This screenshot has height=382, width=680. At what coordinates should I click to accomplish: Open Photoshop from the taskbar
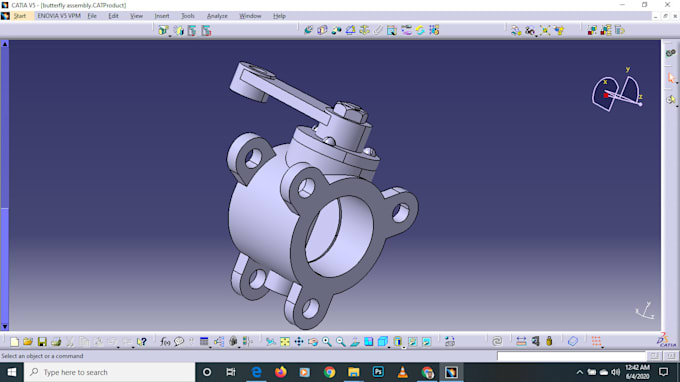pyautogui.click(x=378, y=372)
